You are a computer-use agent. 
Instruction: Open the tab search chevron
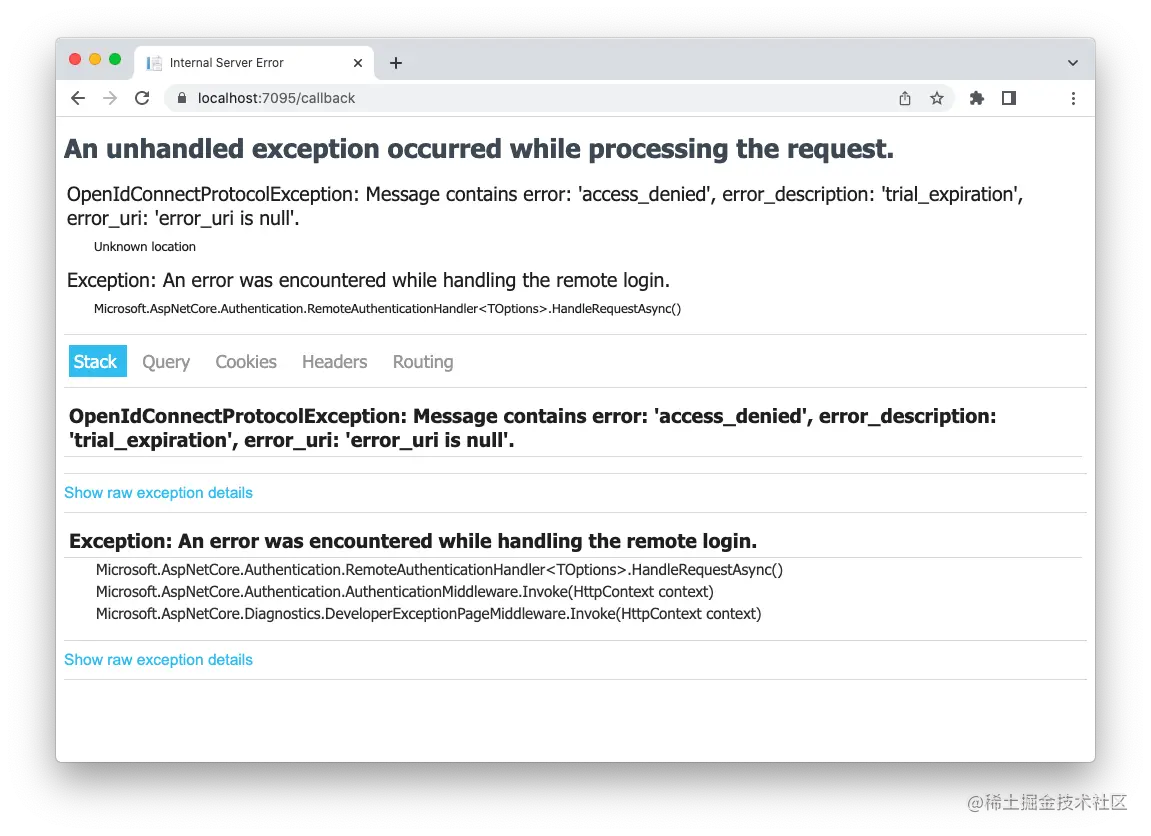(1073, 62)
